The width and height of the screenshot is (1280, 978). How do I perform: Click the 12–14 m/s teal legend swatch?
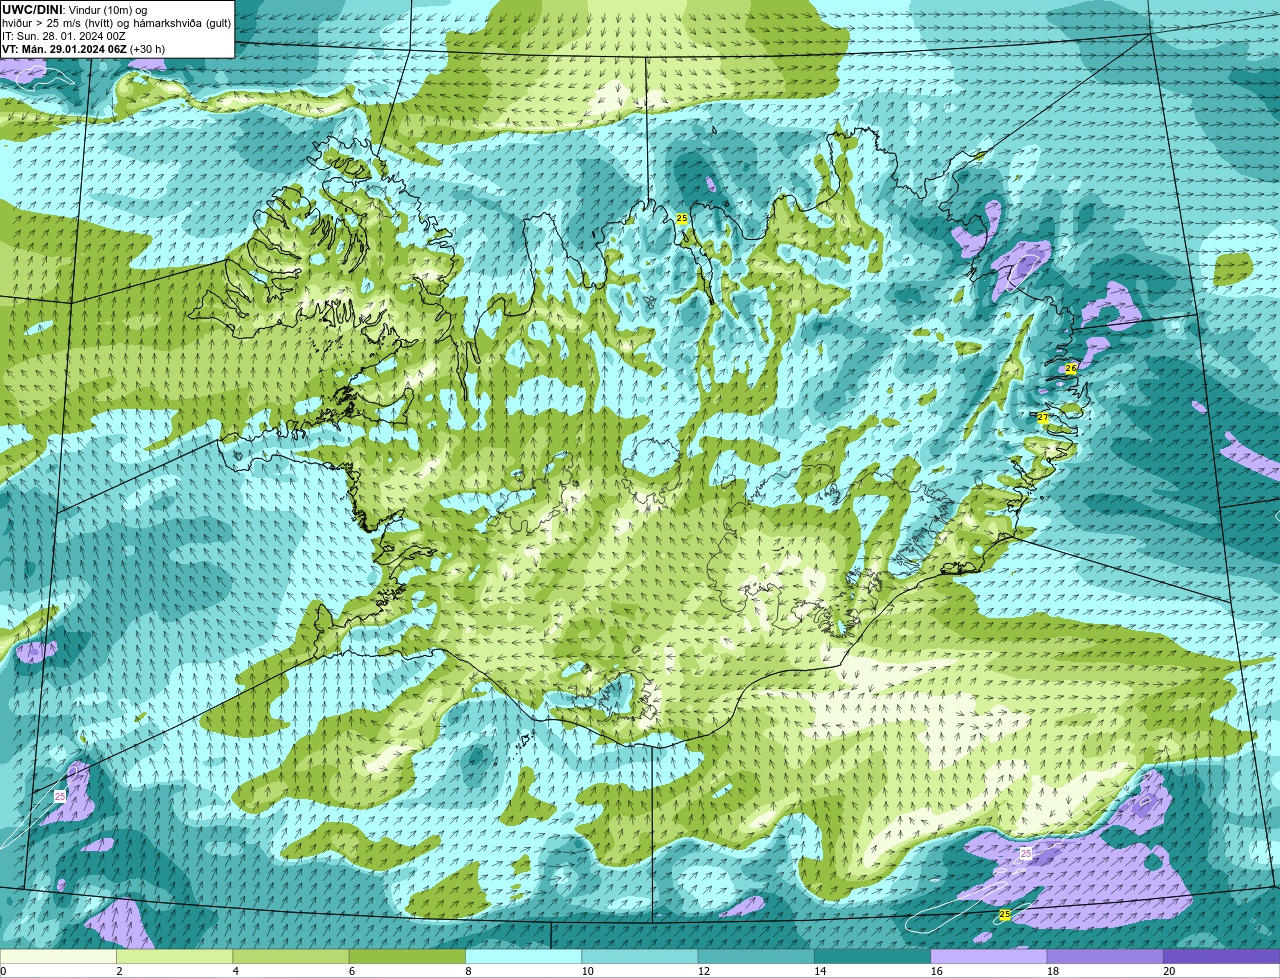756,957
